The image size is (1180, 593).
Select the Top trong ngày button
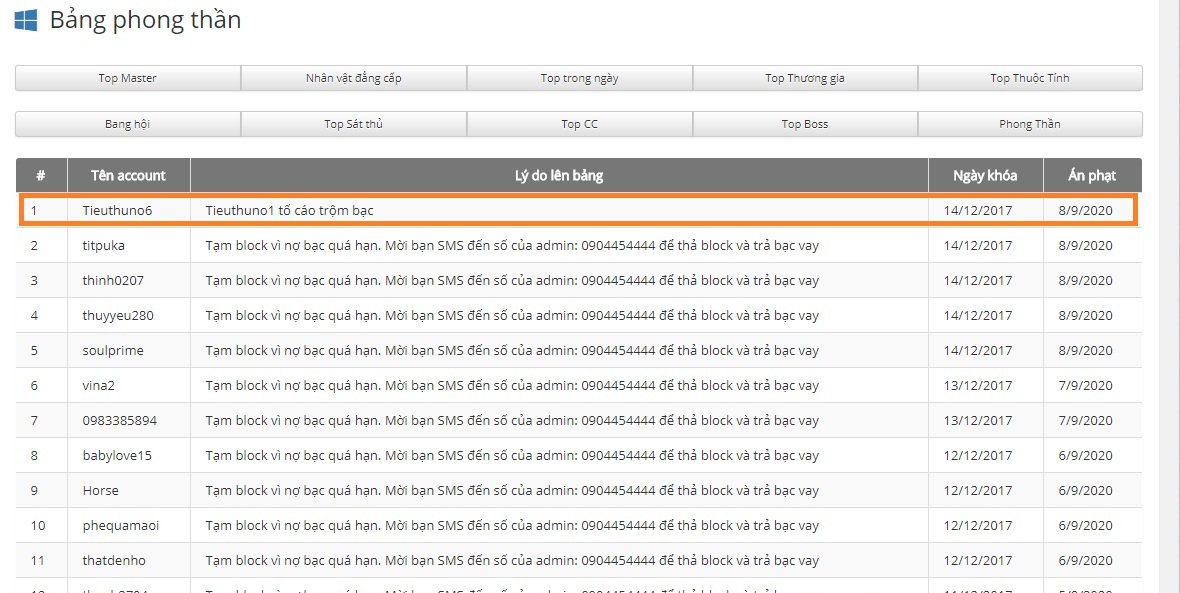[579, 78]
